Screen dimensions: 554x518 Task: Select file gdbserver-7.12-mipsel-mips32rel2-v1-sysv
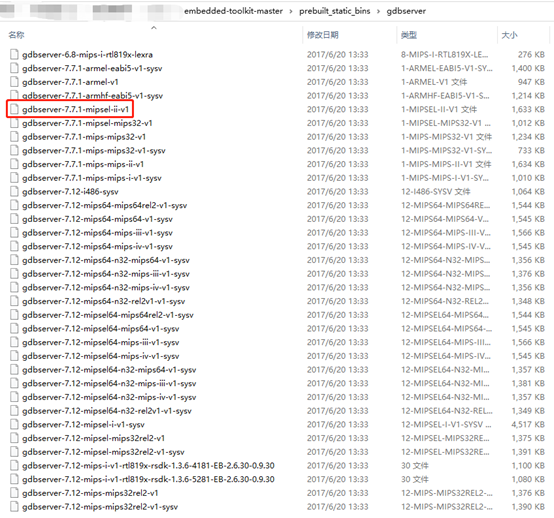click(x=103, y=452)
